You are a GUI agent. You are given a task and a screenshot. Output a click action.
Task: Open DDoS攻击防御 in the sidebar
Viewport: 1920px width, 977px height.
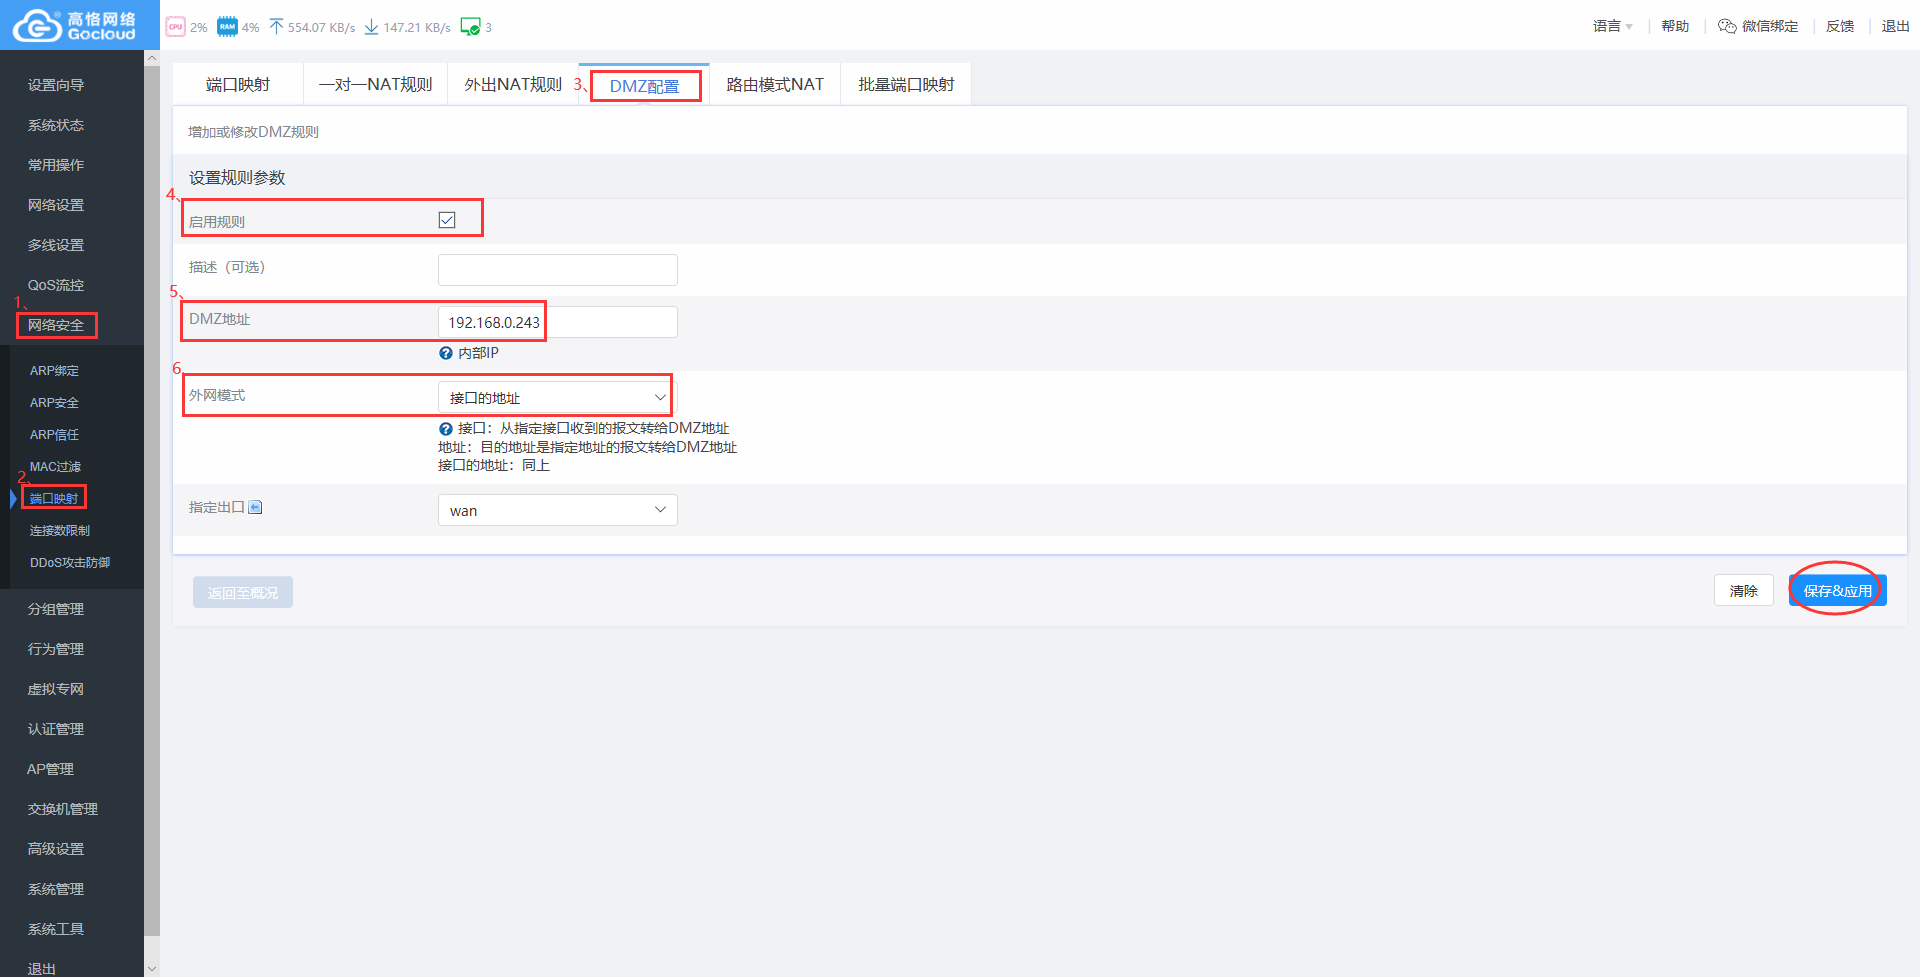(x=70, y=563)
